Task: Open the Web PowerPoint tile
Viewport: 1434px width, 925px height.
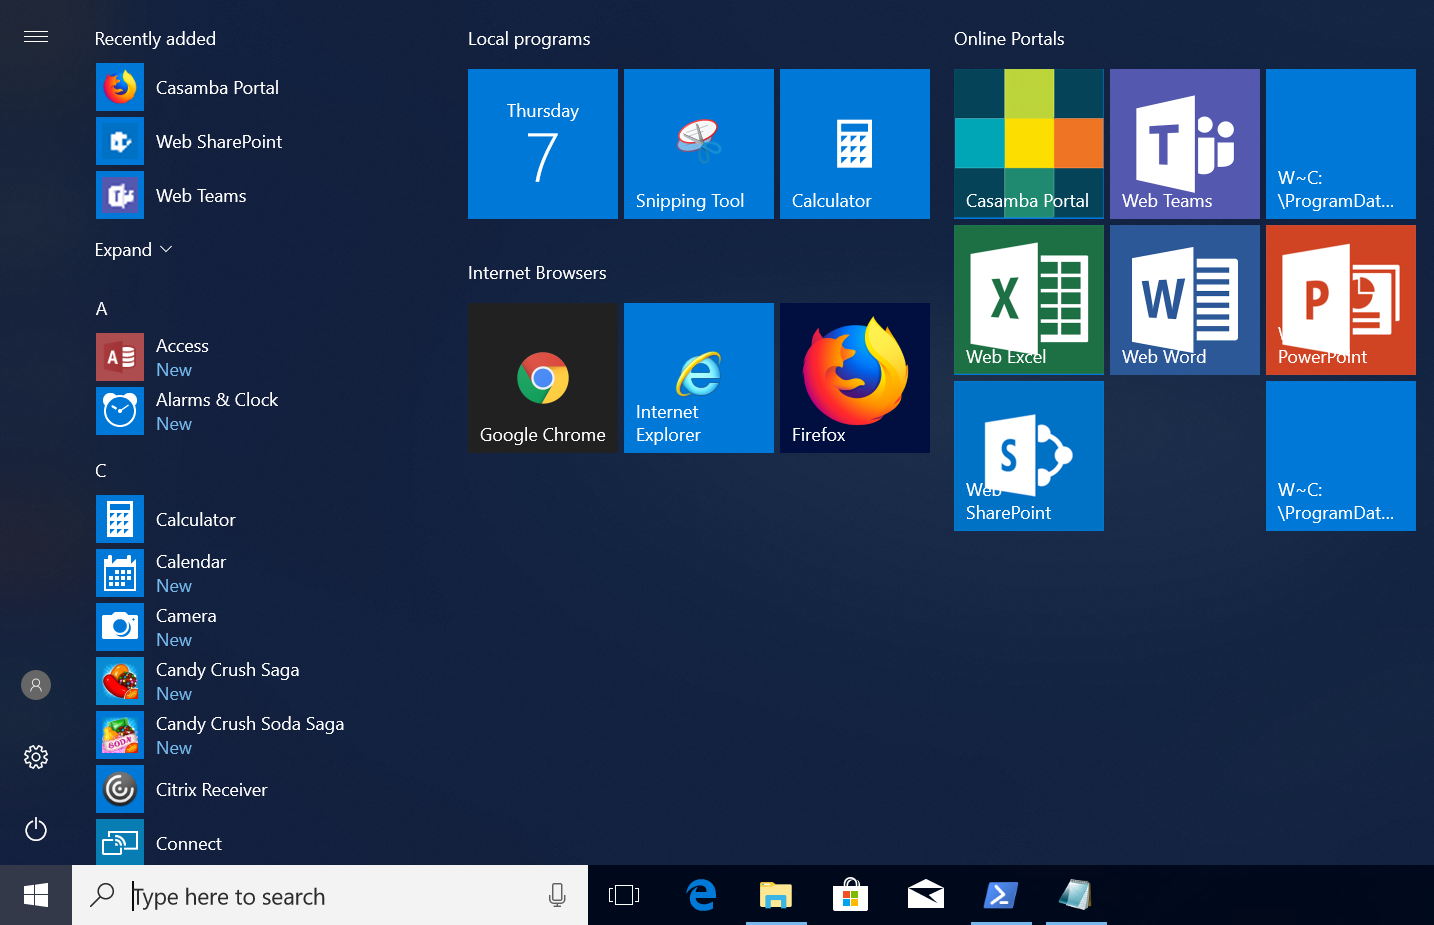Action: click(x=1340, y=299)
